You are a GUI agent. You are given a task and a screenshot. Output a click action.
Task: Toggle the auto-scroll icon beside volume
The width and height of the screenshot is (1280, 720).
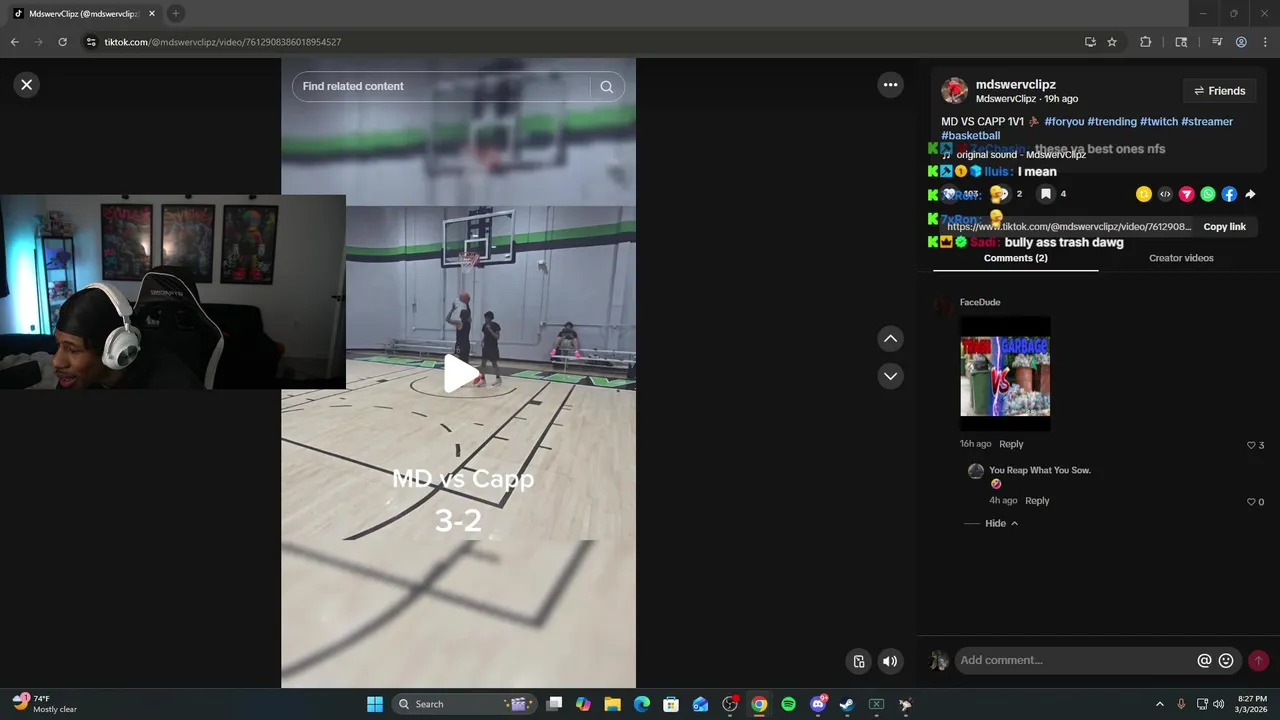pos(858,661)
